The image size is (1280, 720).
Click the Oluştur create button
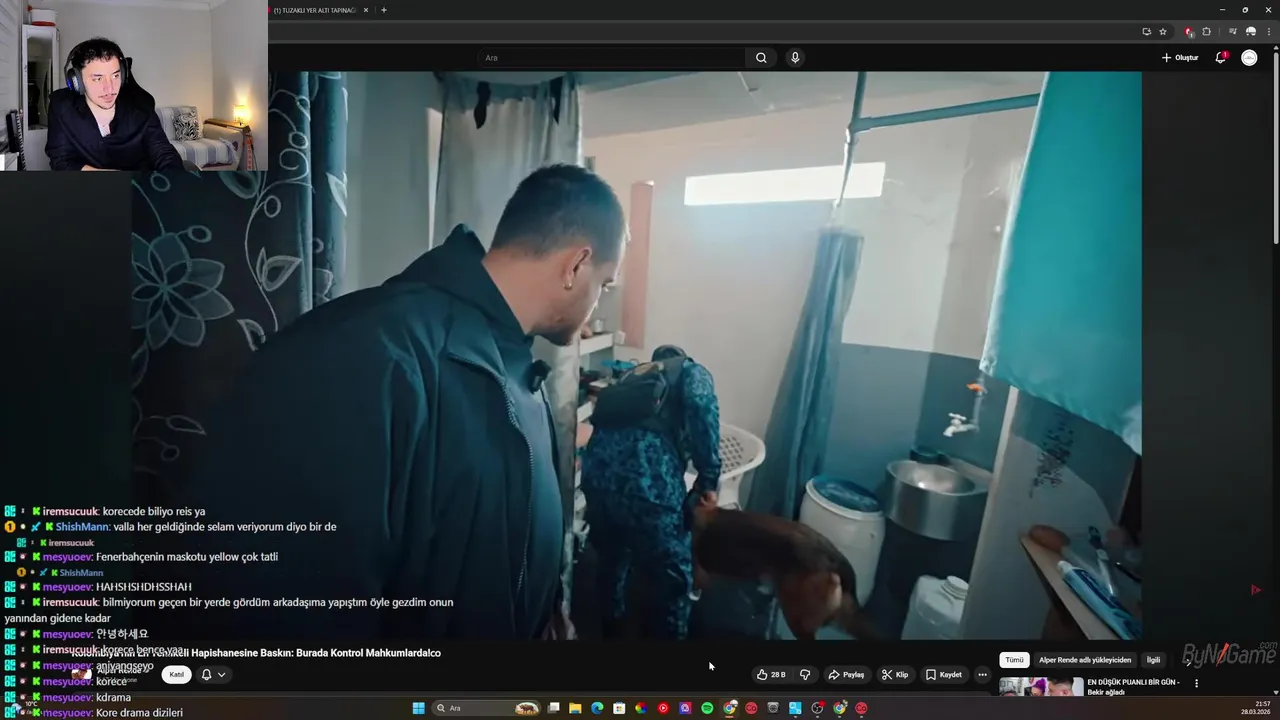coord(1180,58)
